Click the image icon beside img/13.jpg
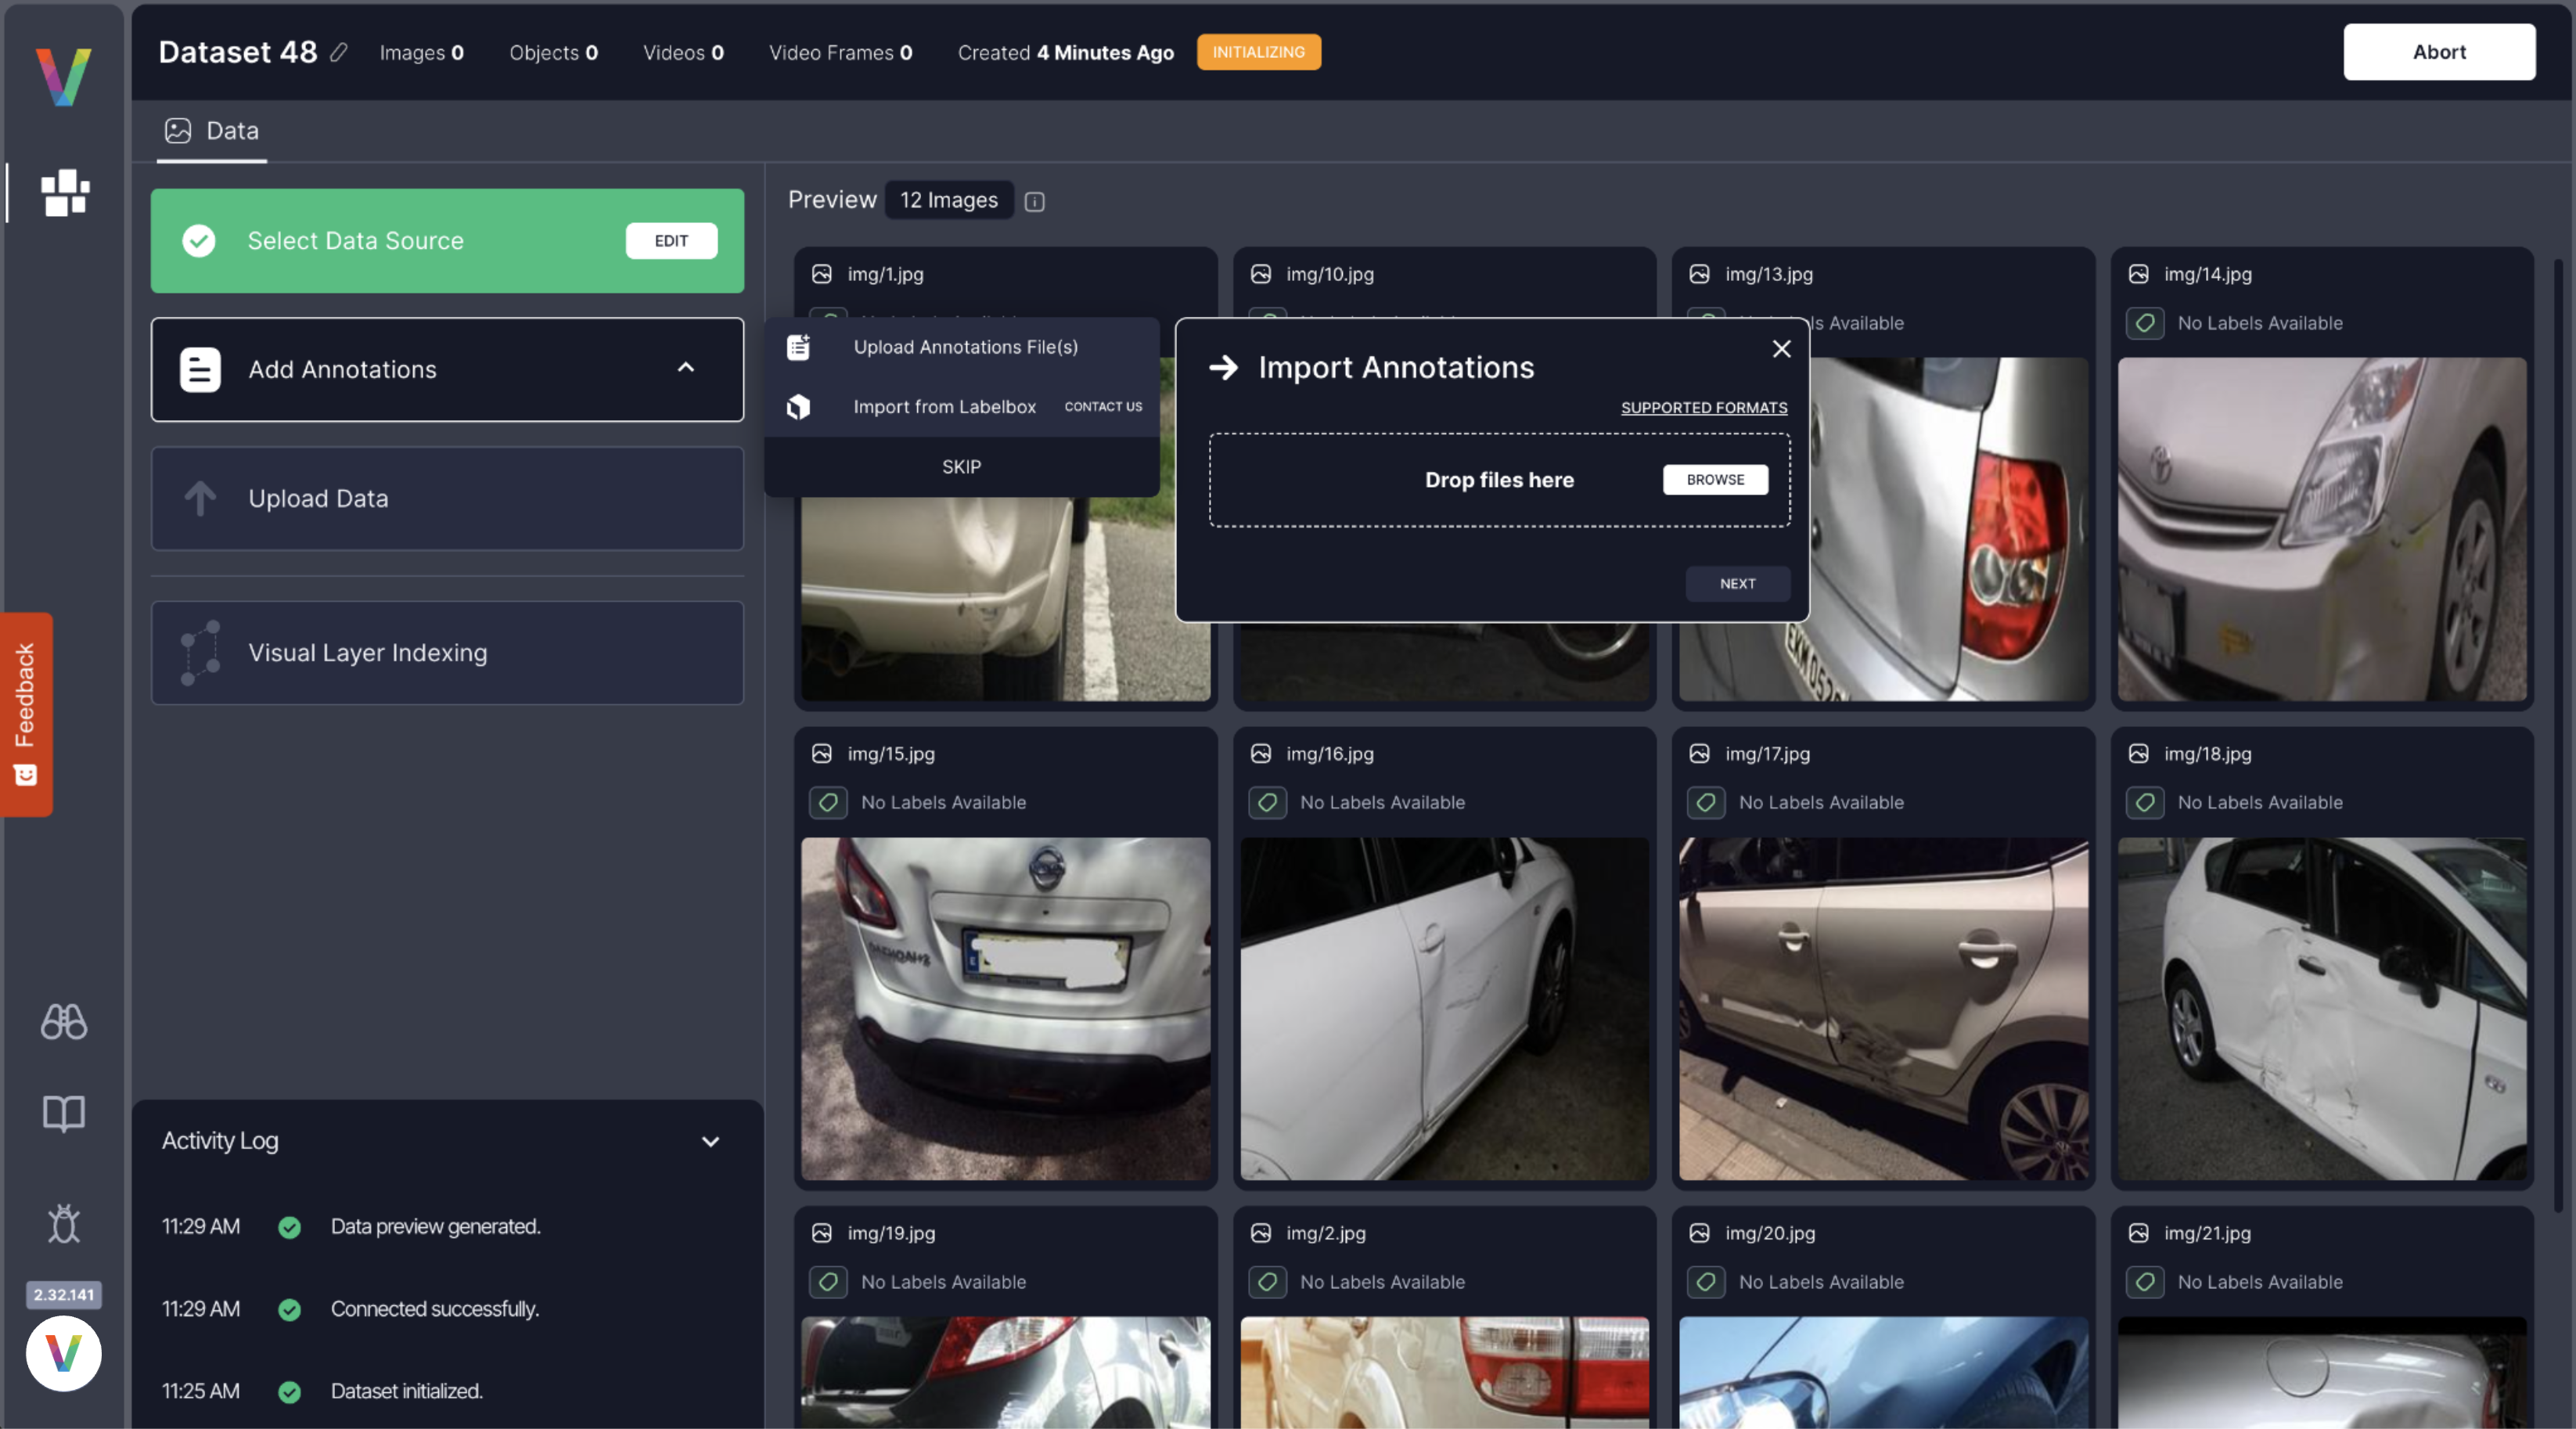Screen dimensions: 2576x1429 (1699, 274)
